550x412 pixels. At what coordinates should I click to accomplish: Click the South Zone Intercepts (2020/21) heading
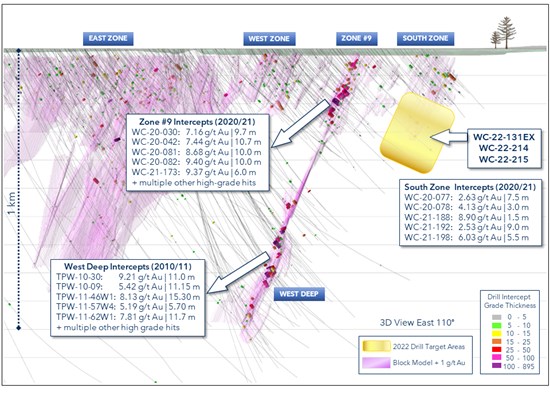[470, 187]
